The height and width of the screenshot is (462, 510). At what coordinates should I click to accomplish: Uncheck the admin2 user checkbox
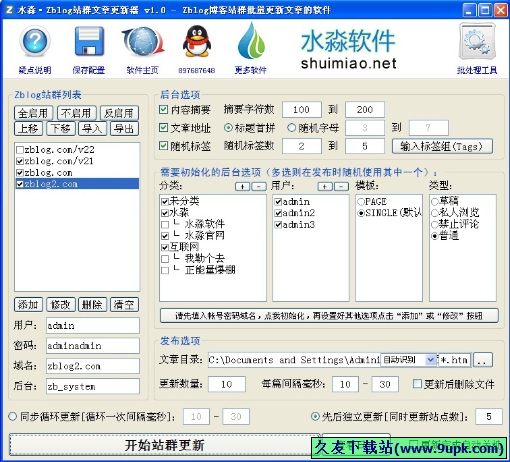tap(278, 213)
